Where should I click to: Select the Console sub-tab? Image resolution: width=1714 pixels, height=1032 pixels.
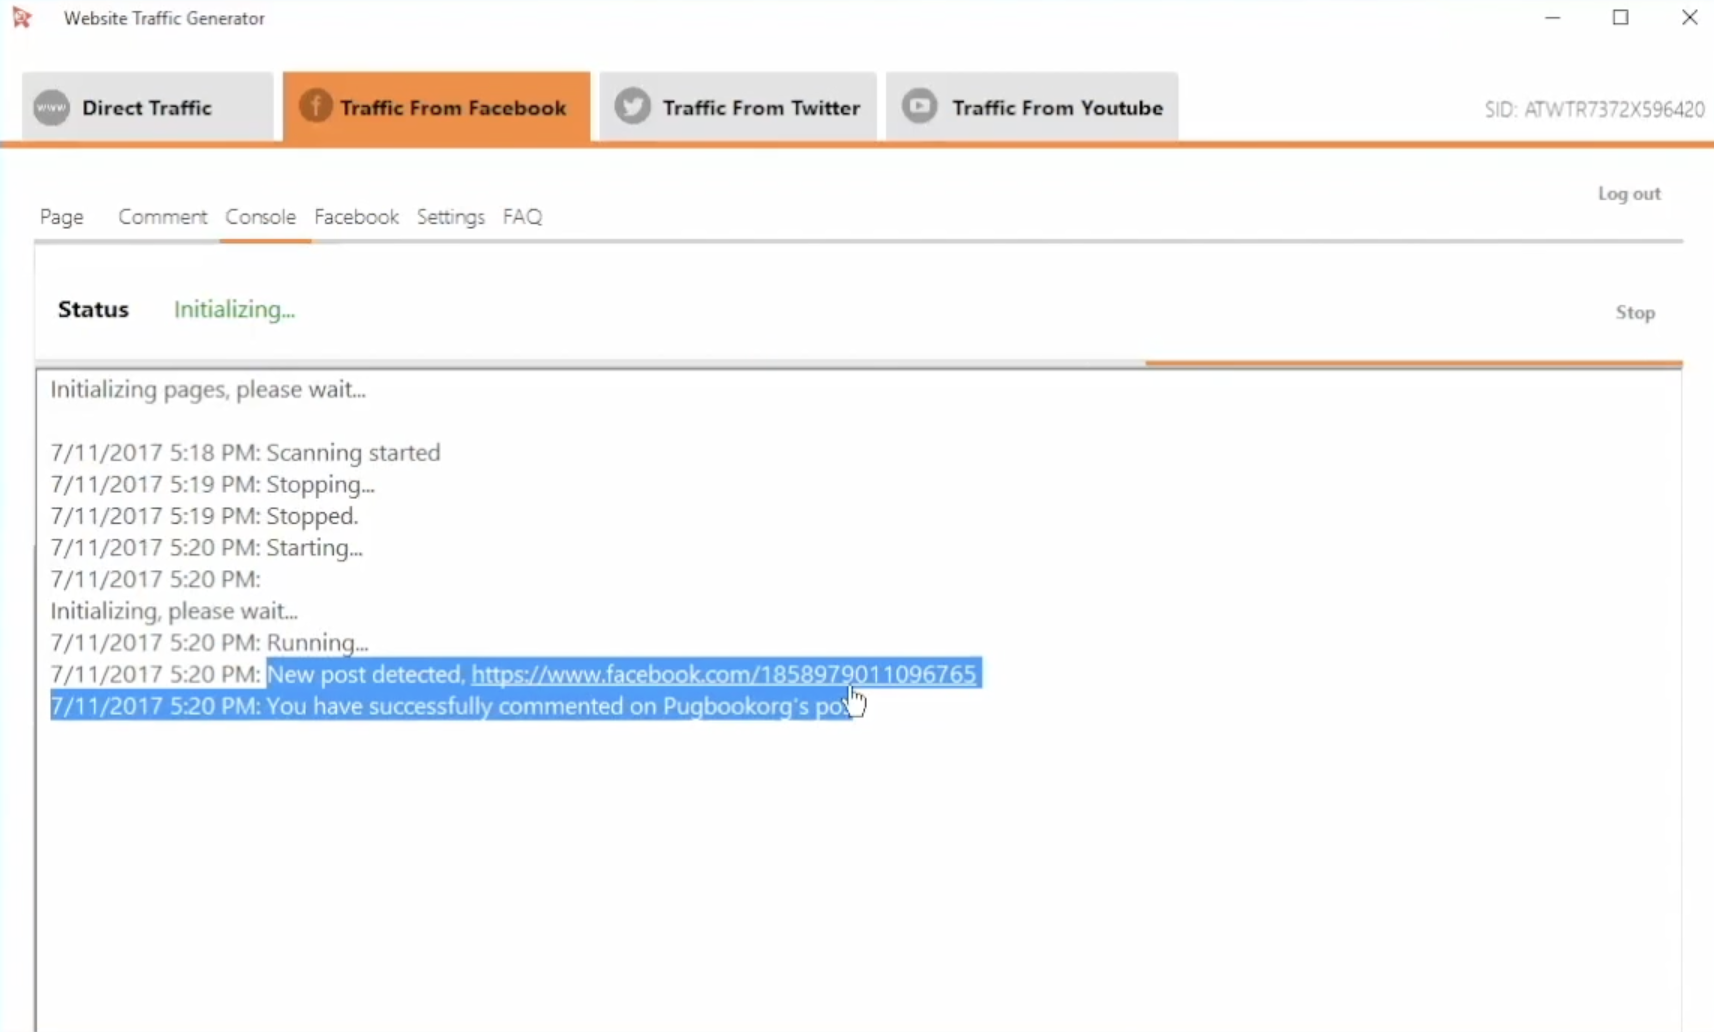pos(261,217)
